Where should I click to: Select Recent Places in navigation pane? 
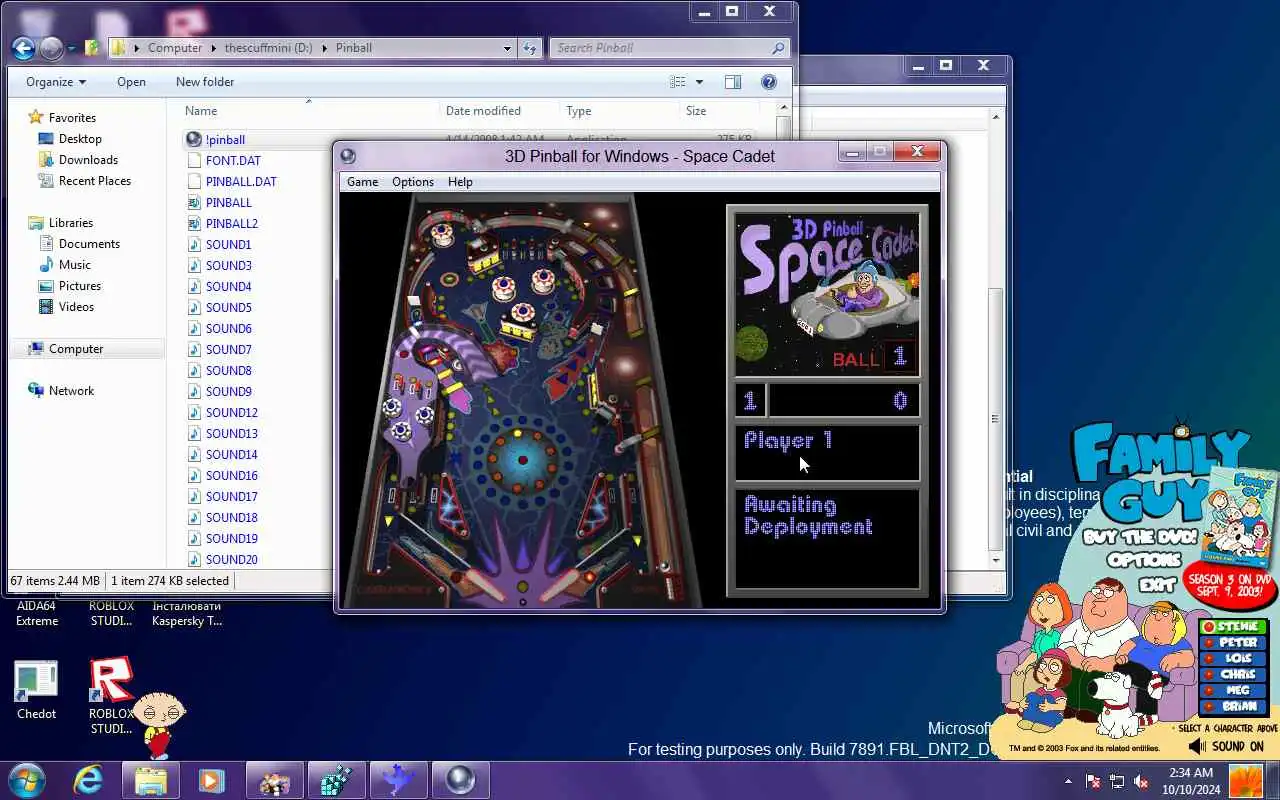pyautogui.click(x=94, y=180)
